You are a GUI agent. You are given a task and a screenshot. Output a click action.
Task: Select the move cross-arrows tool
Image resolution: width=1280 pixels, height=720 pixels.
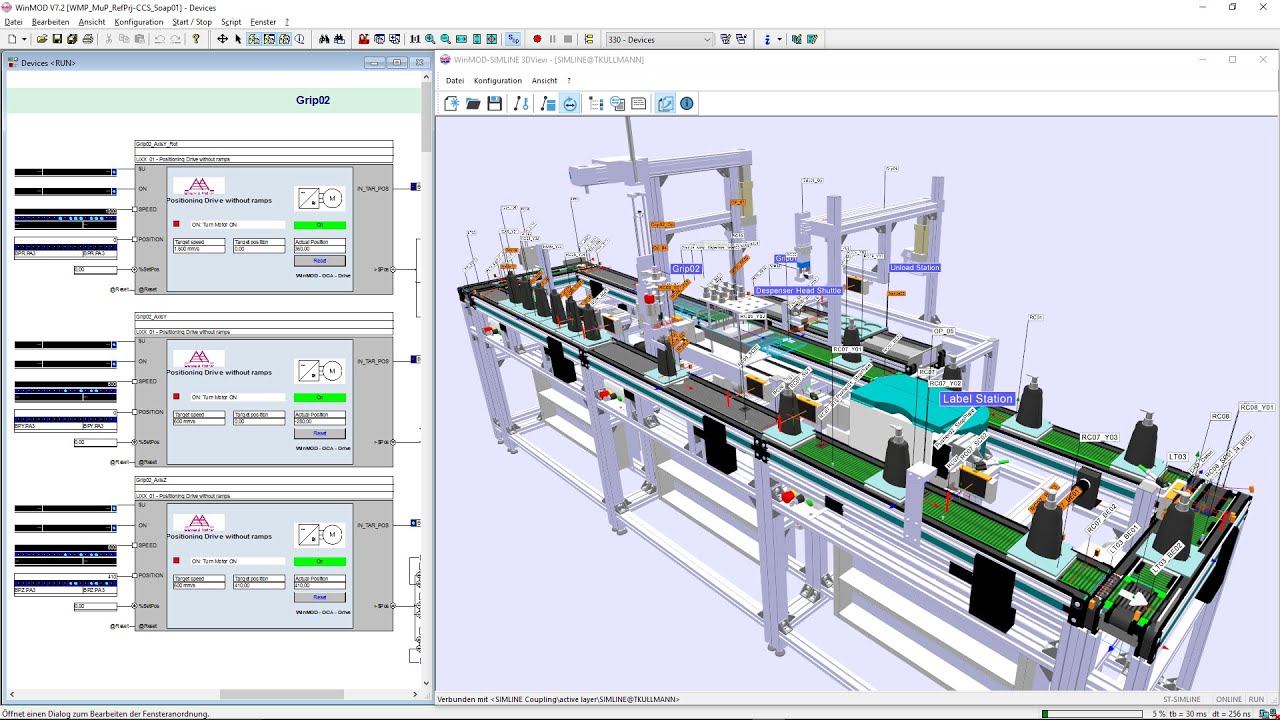(x=222, y=39)
